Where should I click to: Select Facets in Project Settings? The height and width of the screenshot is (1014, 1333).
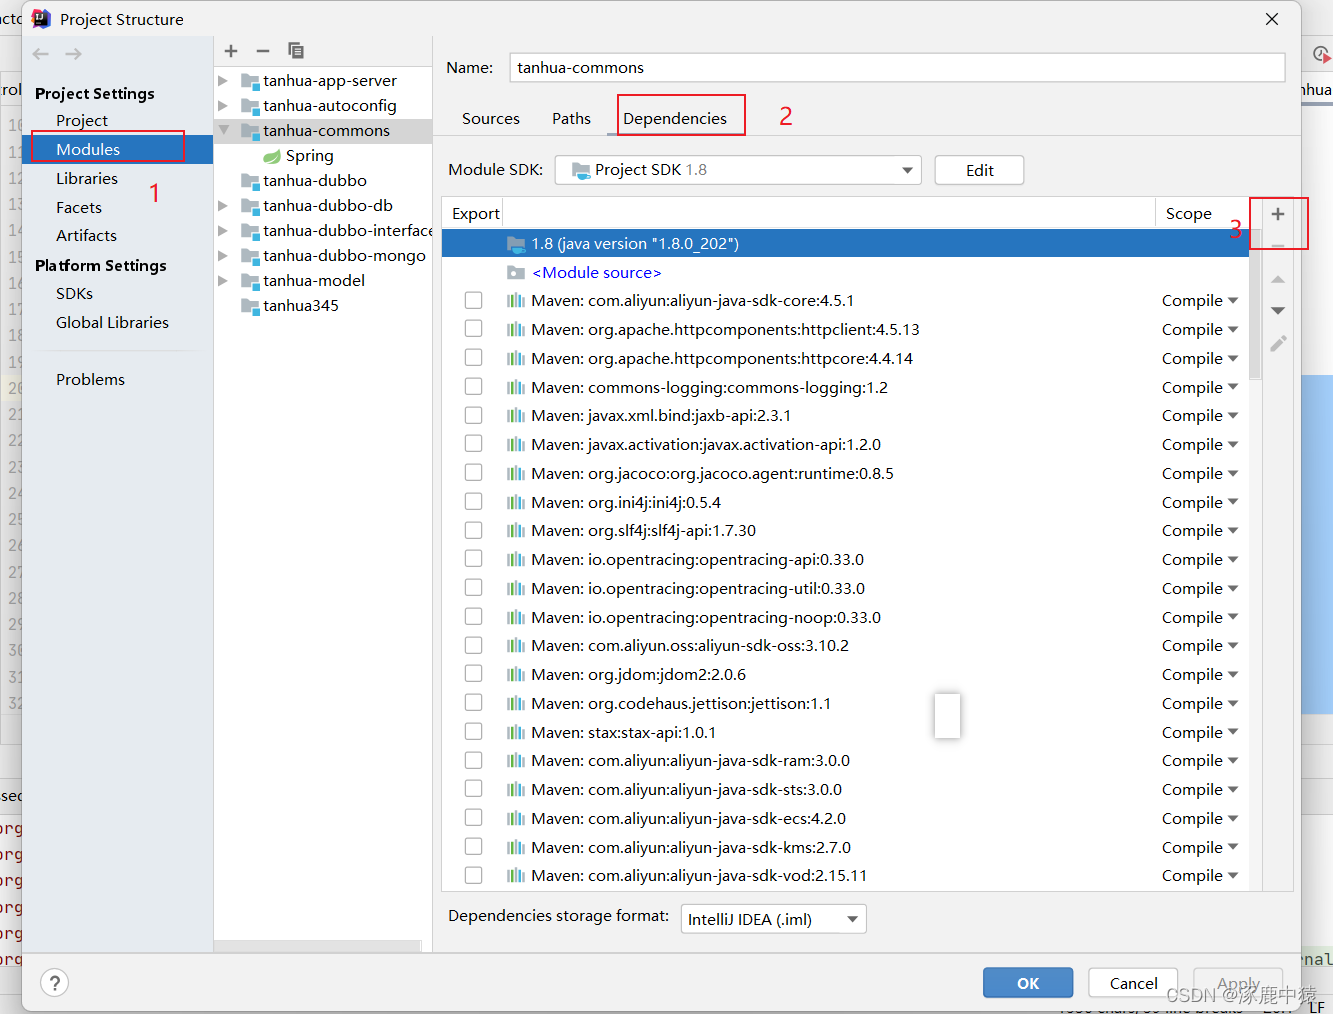tap(79, 207)
